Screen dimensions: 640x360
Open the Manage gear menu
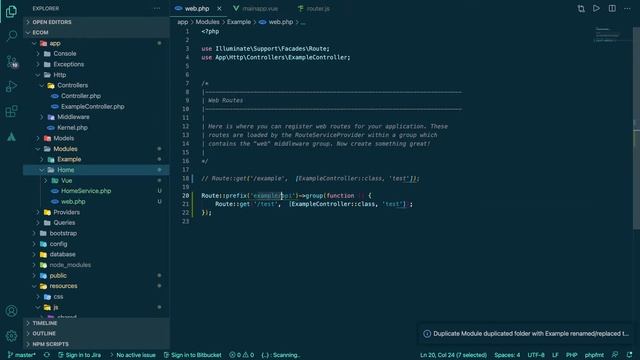(x=11, y=336)
